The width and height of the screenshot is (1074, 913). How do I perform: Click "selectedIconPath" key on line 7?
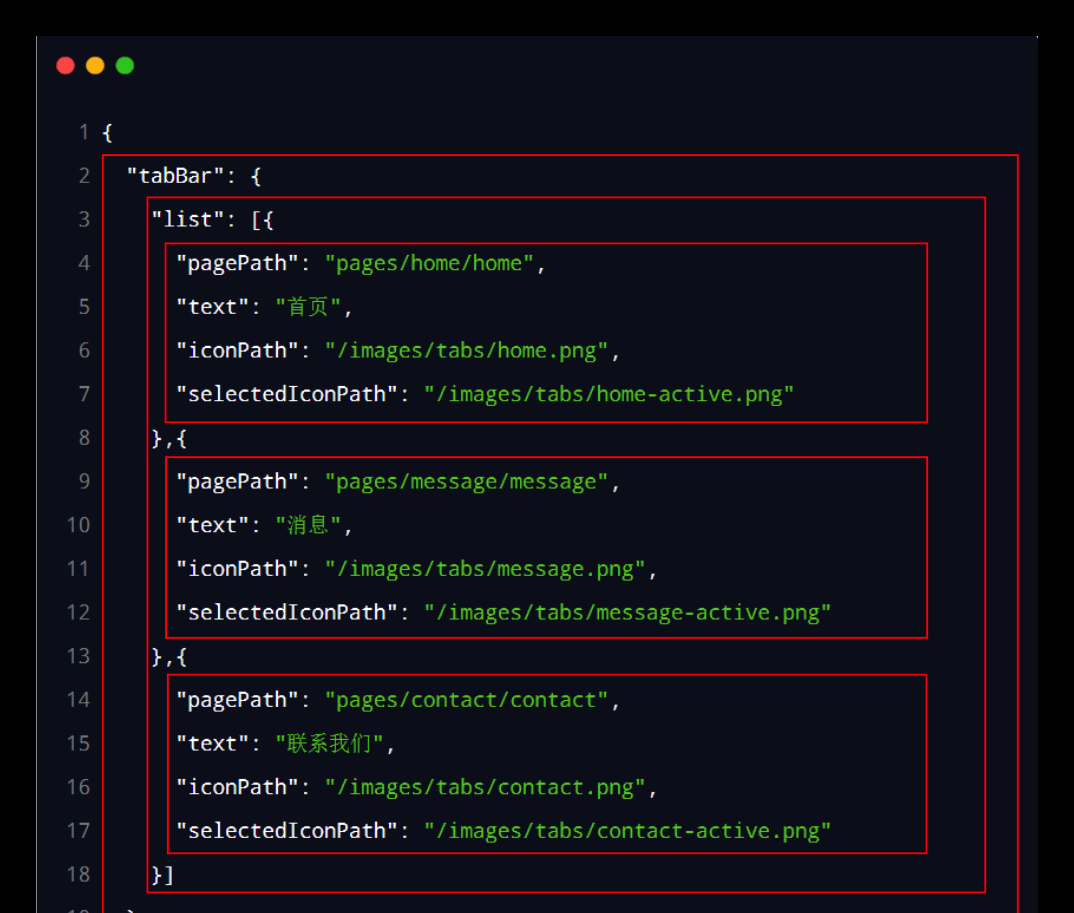tap(287, 395)
